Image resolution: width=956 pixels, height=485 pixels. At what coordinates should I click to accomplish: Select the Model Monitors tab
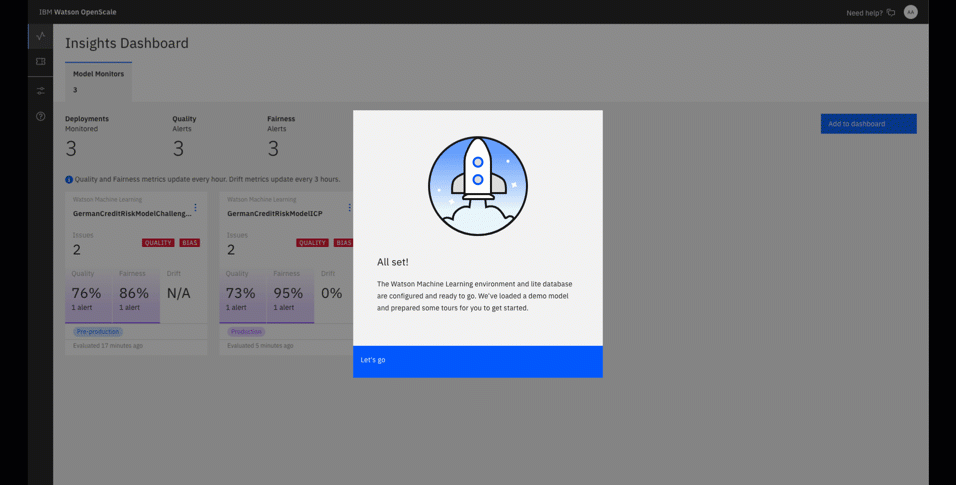click(98, 81)
